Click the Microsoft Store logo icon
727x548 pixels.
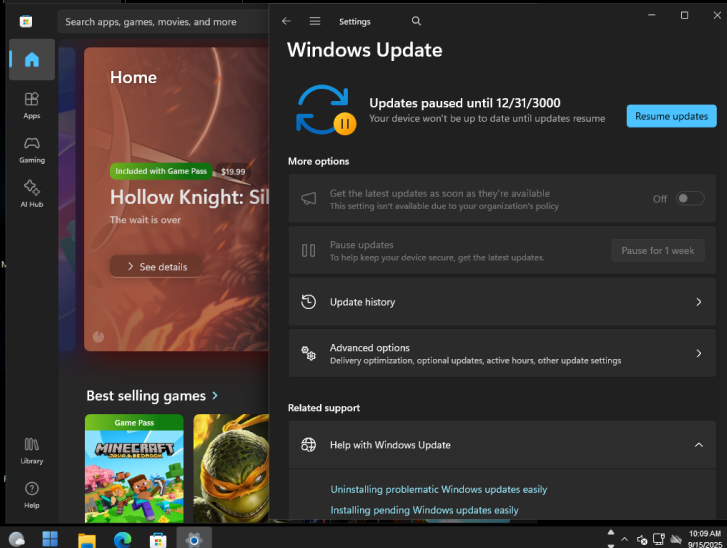coord(26,21)
